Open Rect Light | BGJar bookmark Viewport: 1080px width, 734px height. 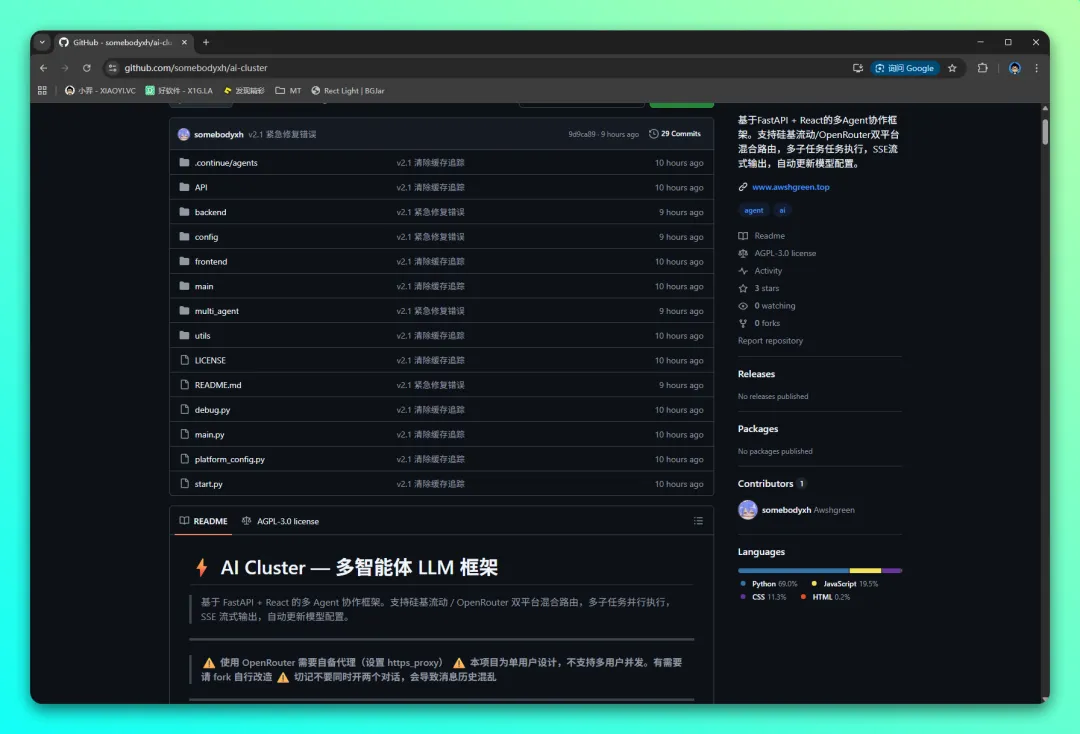[x=348, y=91]
